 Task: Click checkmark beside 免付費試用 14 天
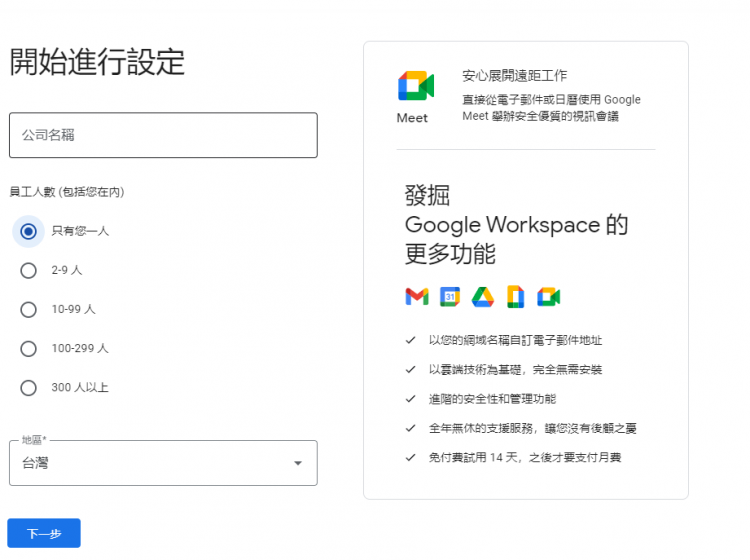pyautogui.click(x=410, y=457)
